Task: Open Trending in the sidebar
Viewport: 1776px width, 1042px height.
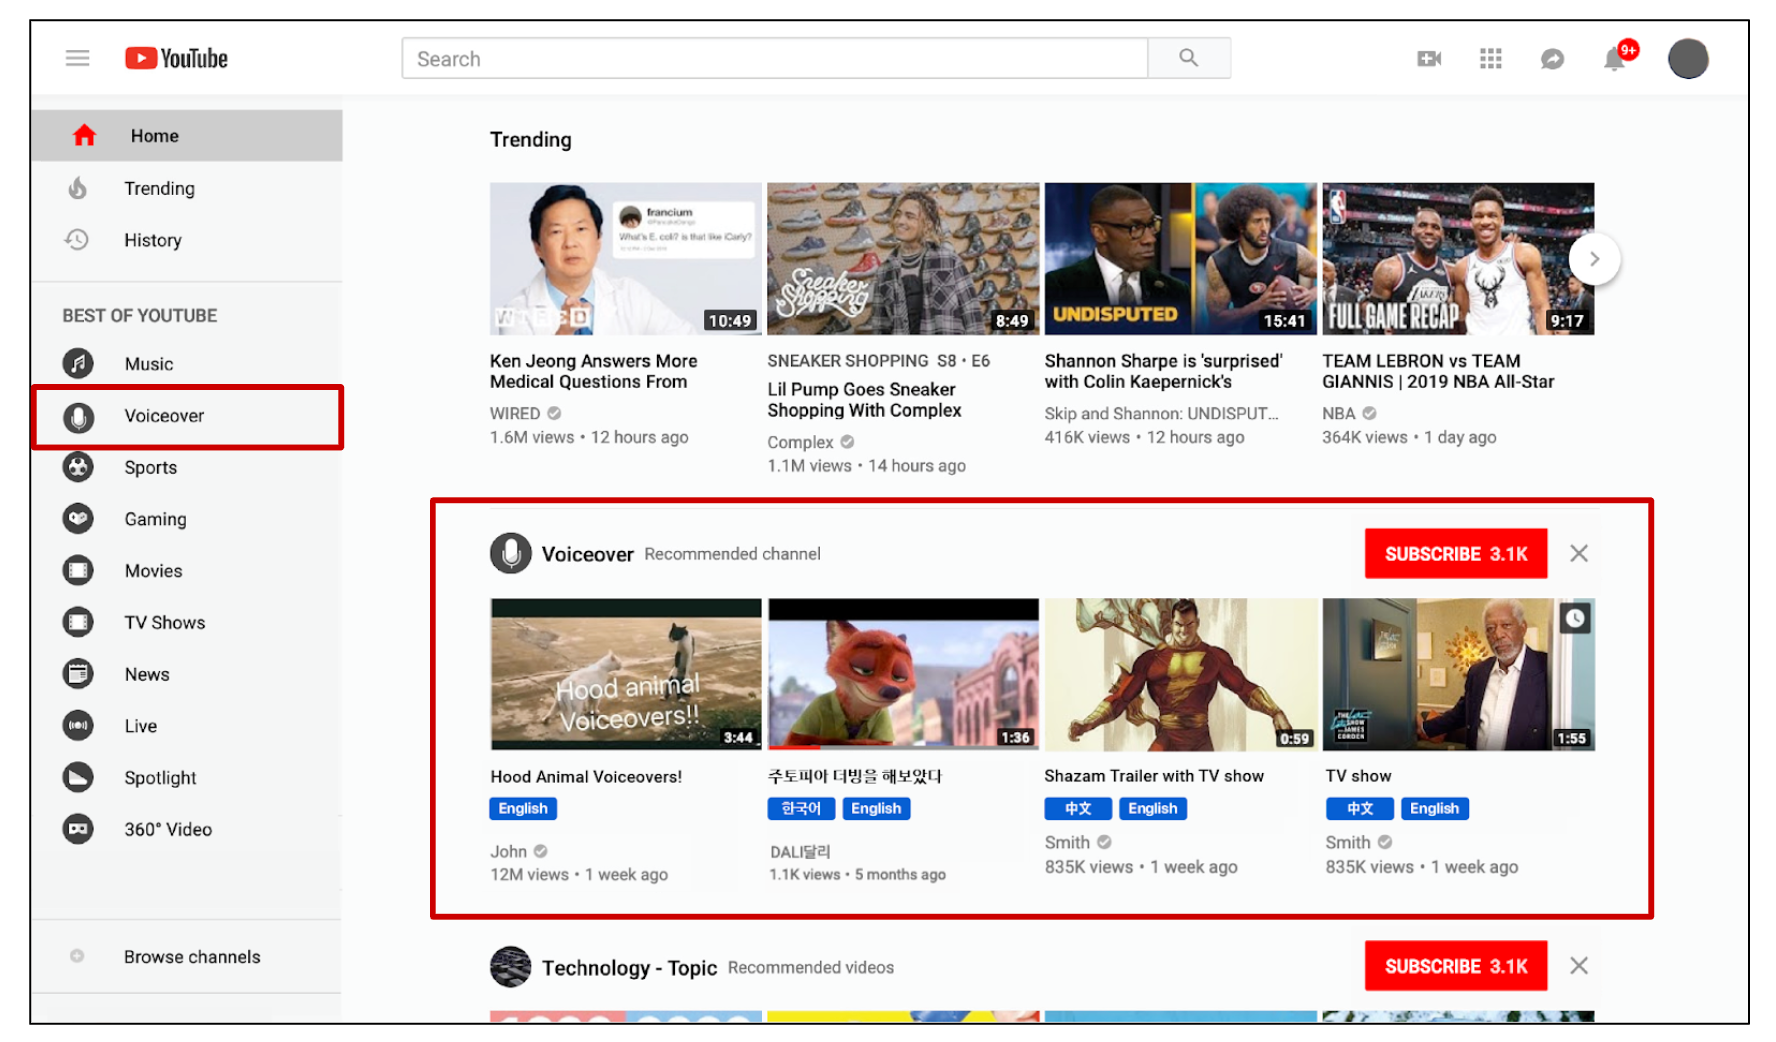Action: [x=187, y=188]
